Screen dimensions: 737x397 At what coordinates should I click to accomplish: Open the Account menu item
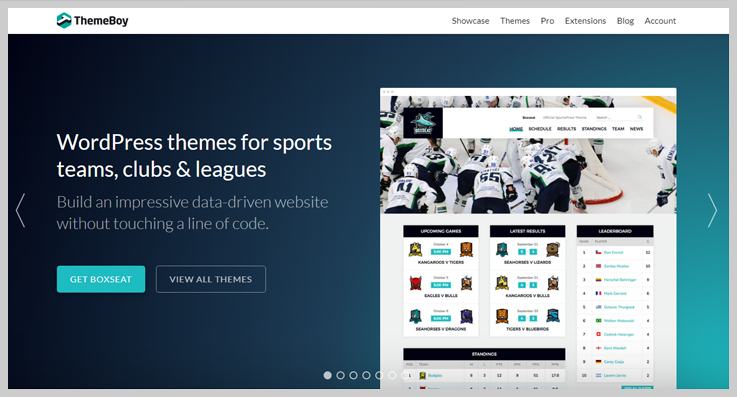(x=660, y=21)
